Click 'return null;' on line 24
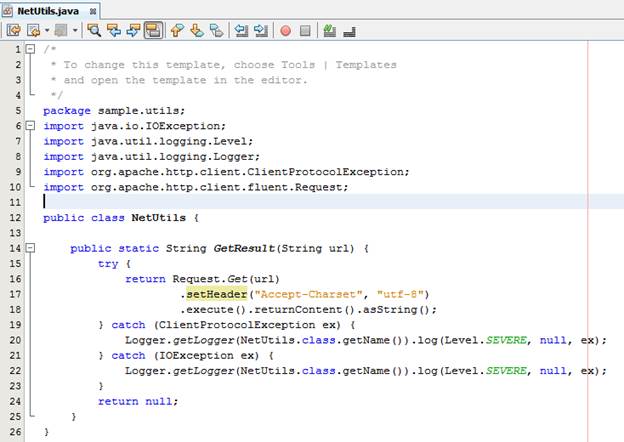Viewport: 624px width, 442px height. tap(138, 401)
